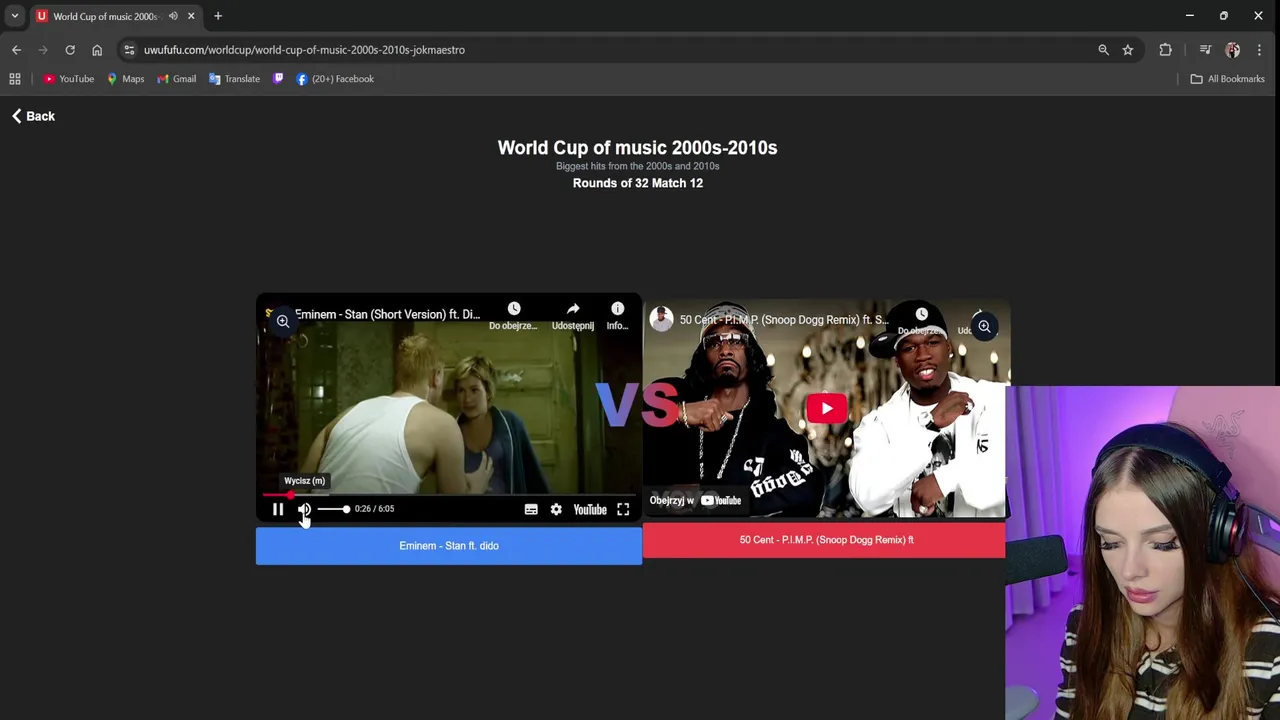
Task: Open a new browser tab
Action: pyautogui.click(x=218, y=16)
